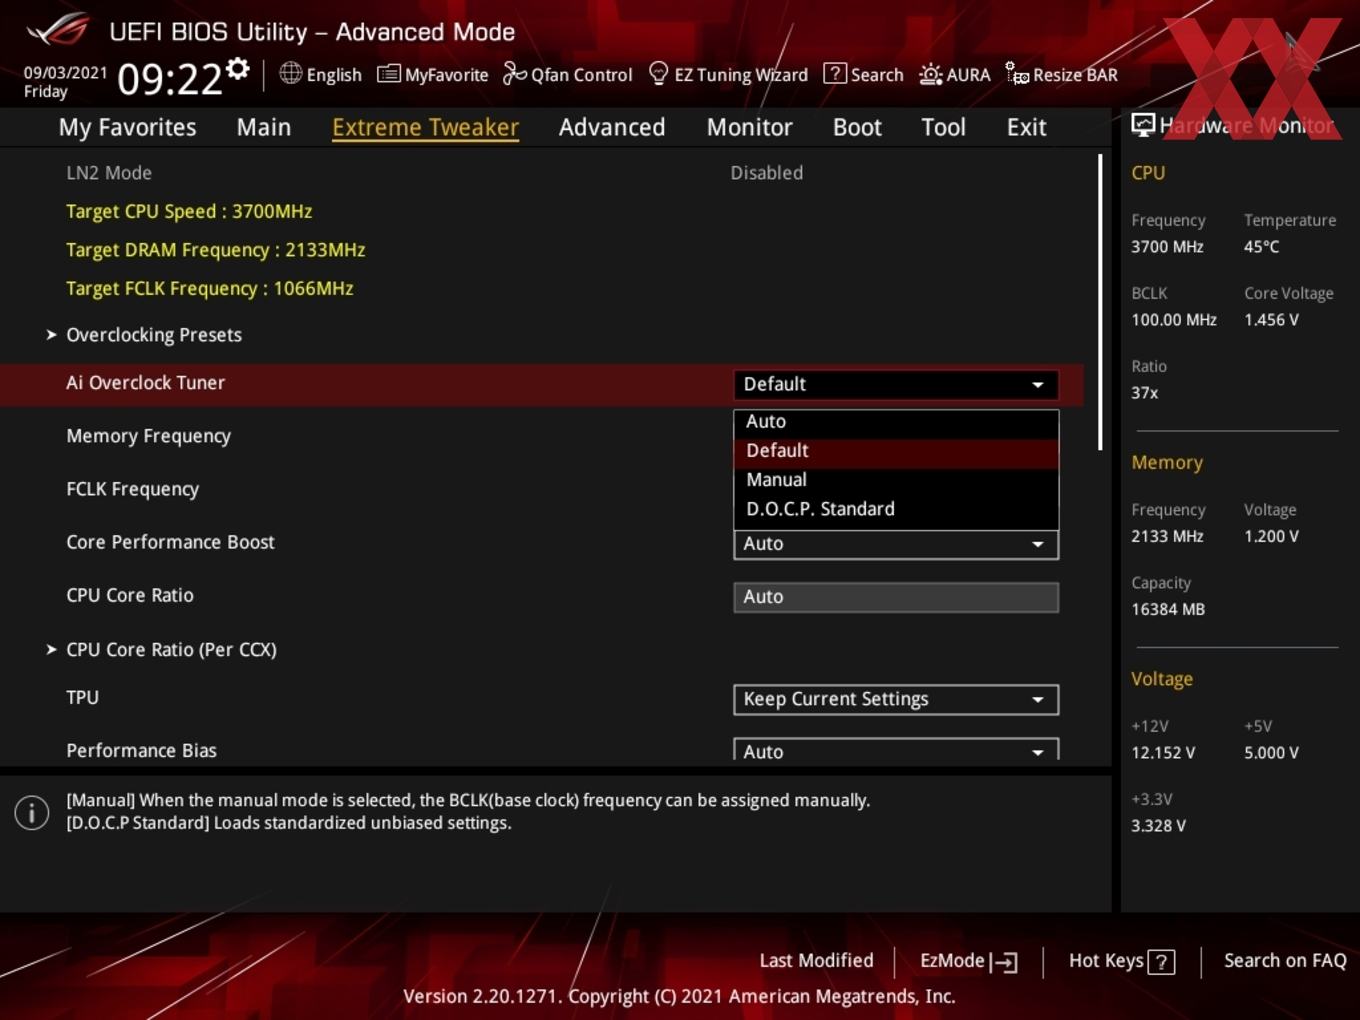Open the Search function label
The height and width of the screenshot is (1020, 1360).
coord(877,75)
